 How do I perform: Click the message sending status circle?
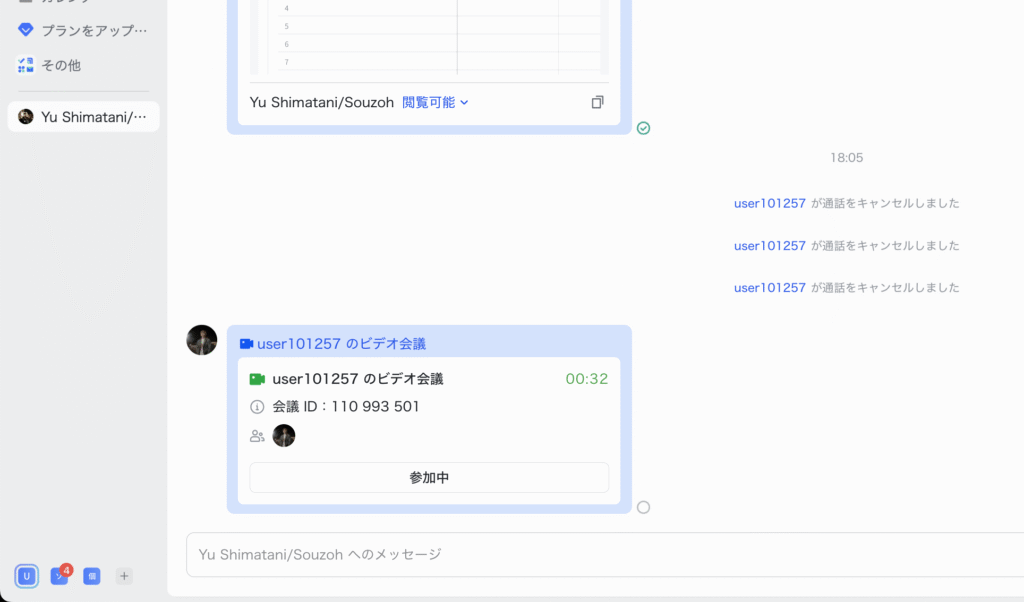click(x=643, y=507)
